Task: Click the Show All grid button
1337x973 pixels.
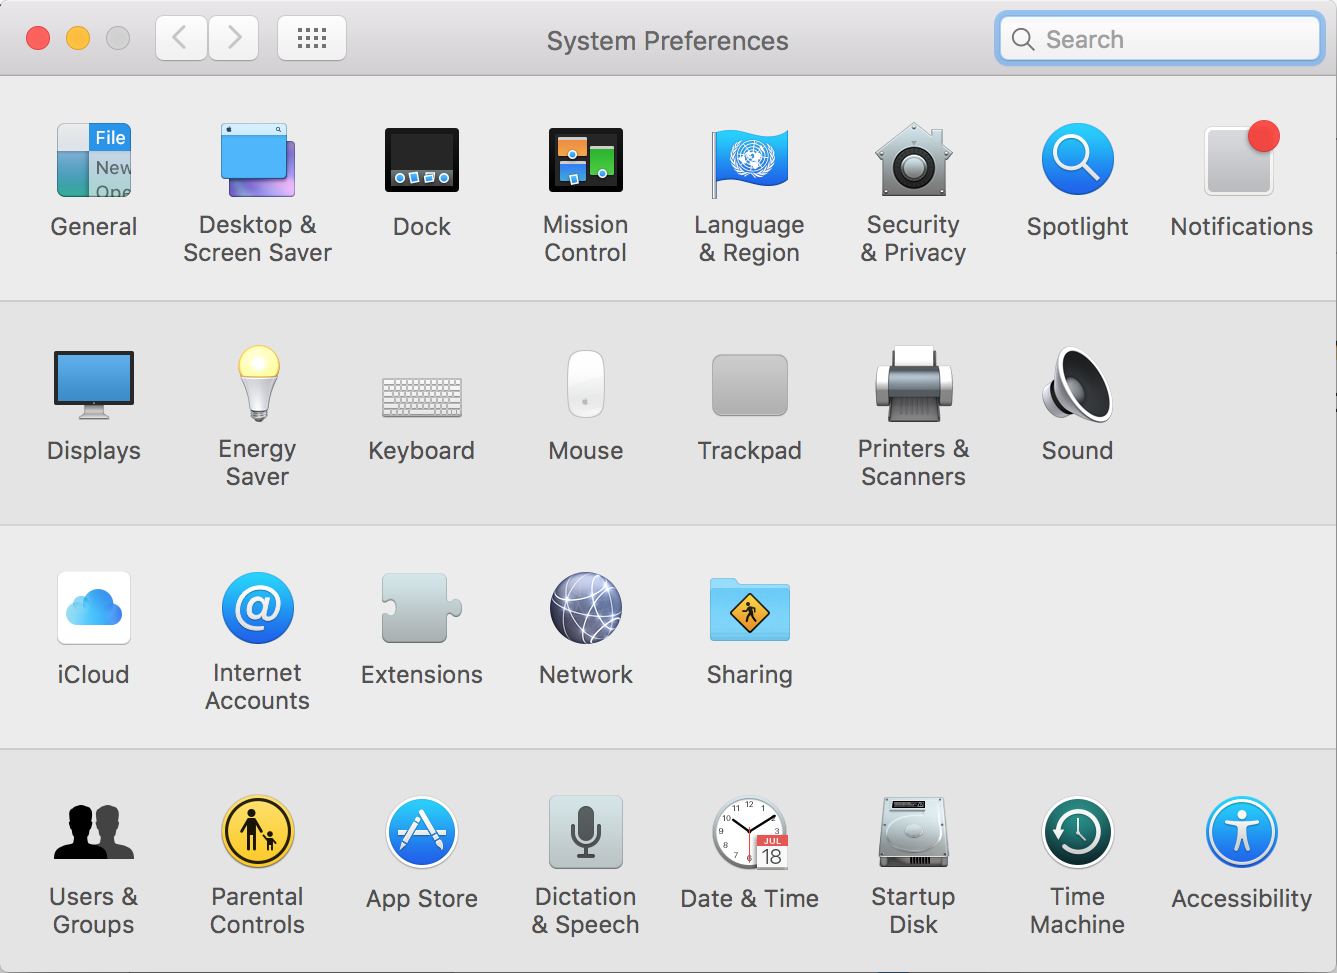Action: 312,38
